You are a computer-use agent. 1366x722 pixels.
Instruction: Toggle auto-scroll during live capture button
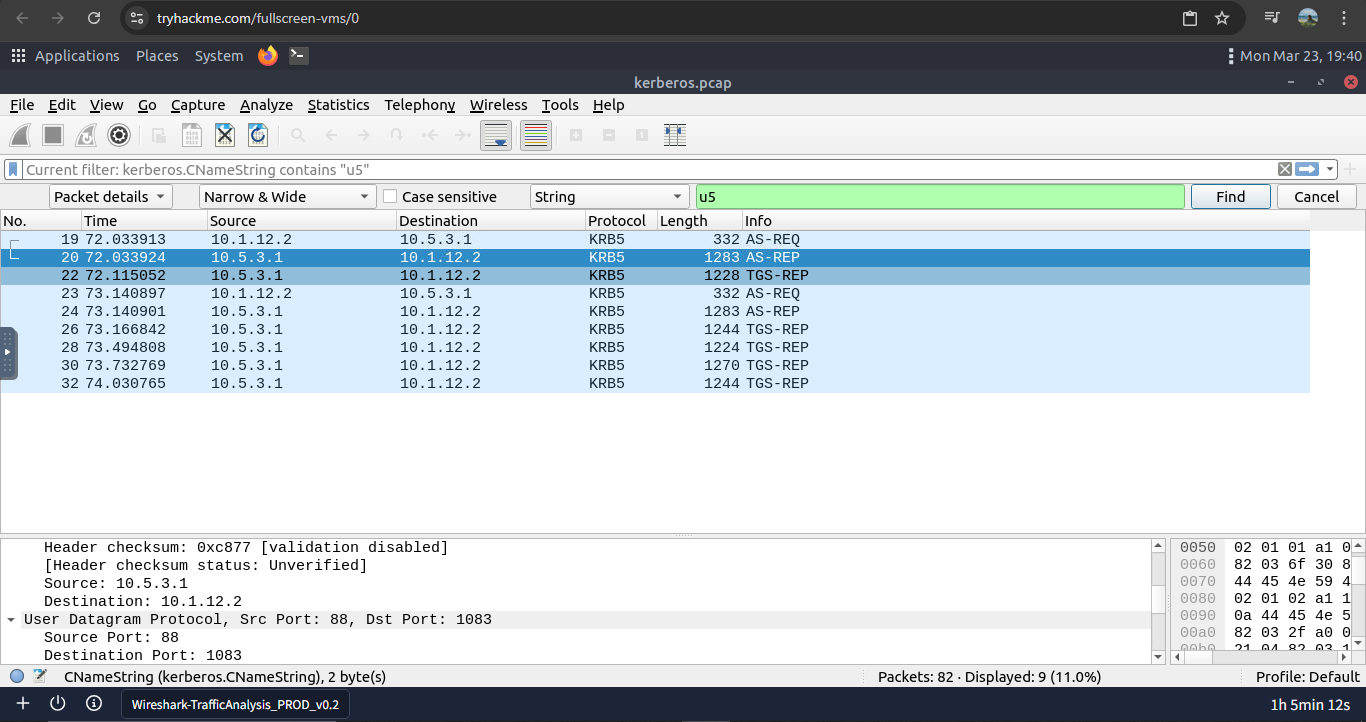(x=497, y=135)
